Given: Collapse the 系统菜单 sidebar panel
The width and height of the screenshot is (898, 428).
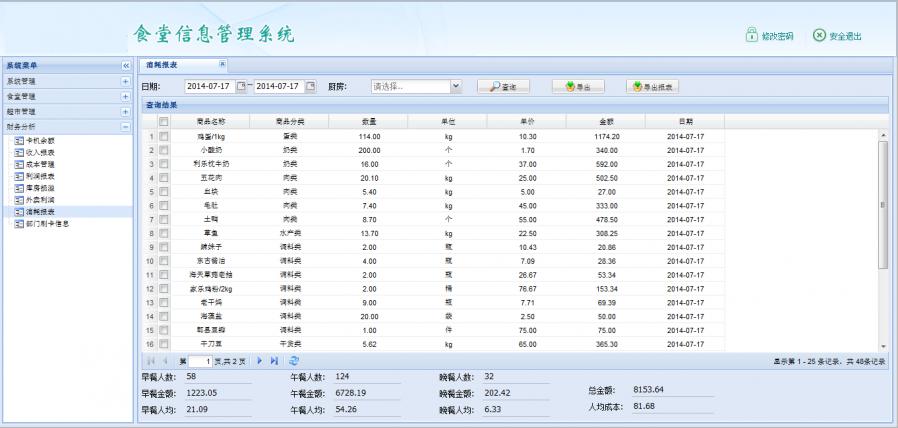Looking at the screenshot, I should 126,65.
